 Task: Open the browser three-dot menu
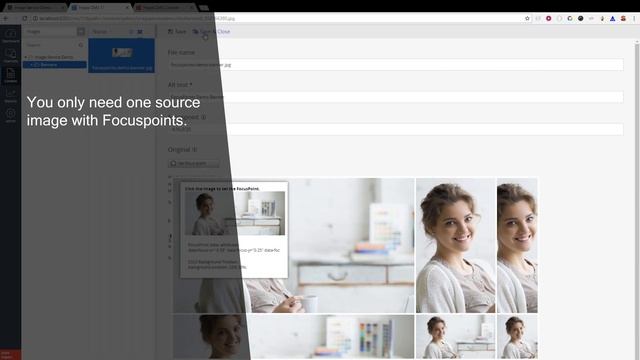tap(634, 18)
